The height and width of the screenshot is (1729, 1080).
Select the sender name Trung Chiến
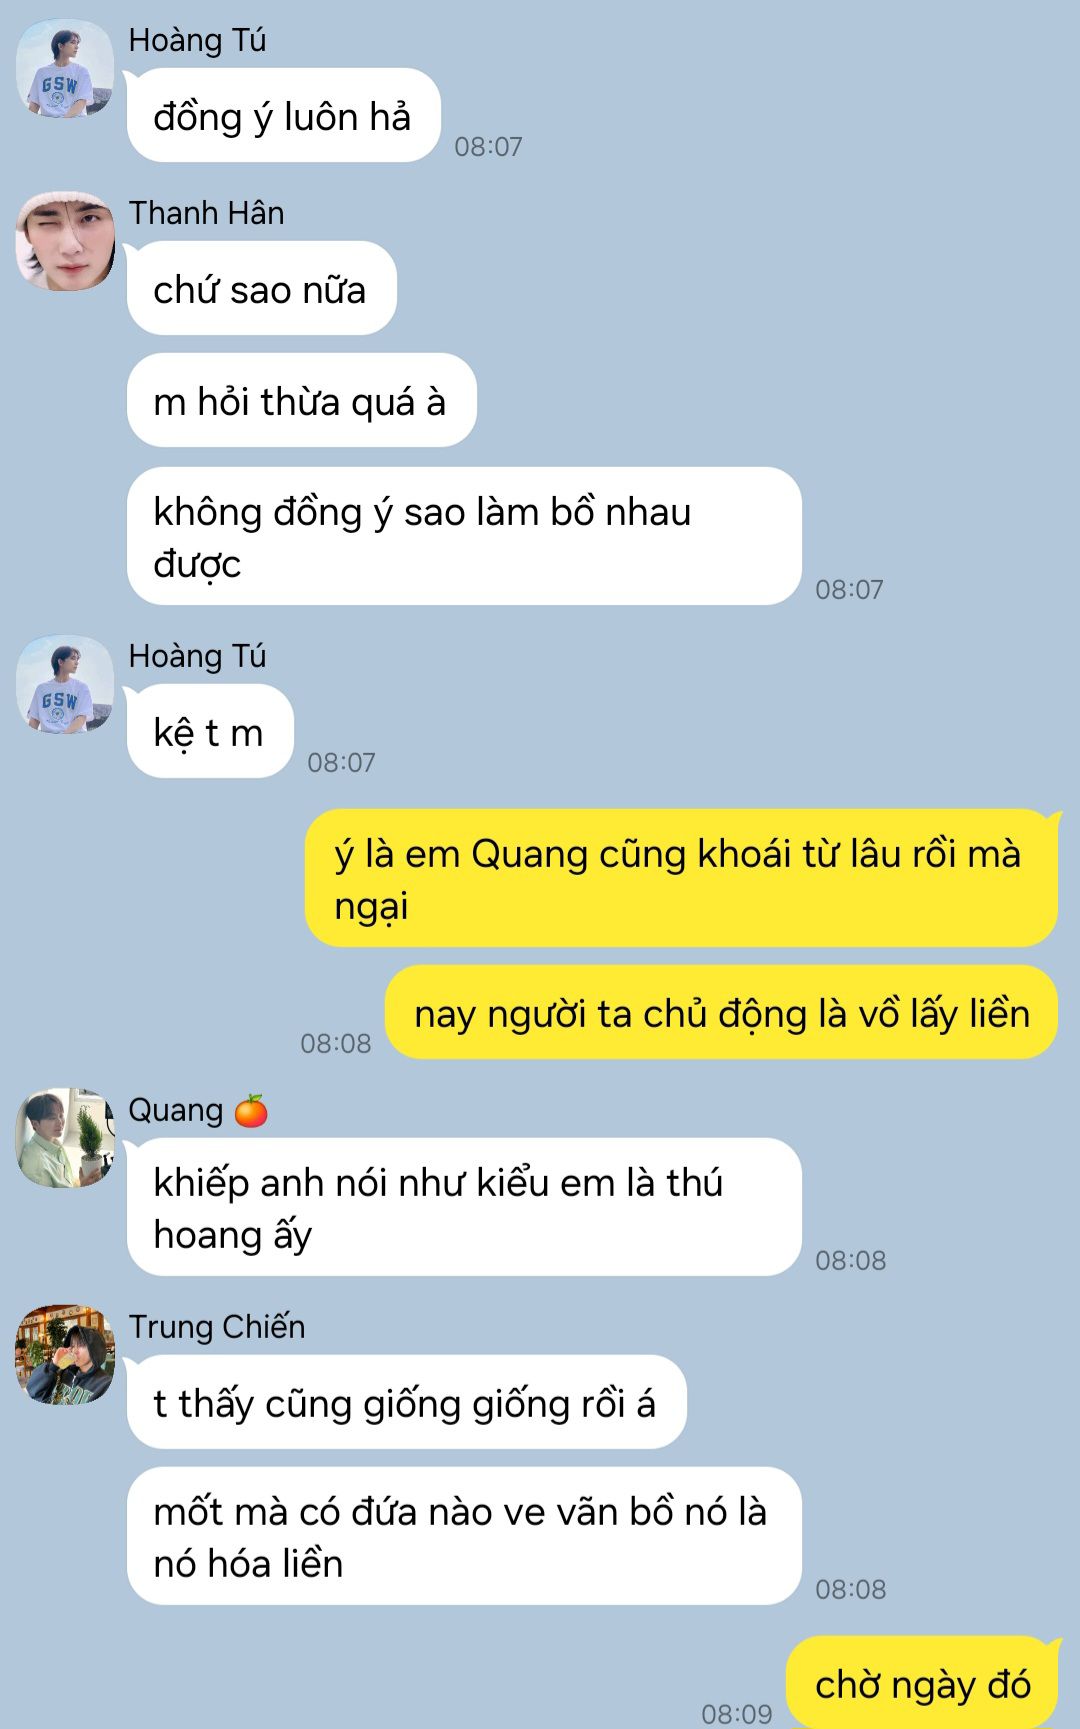coord(217,1327)
